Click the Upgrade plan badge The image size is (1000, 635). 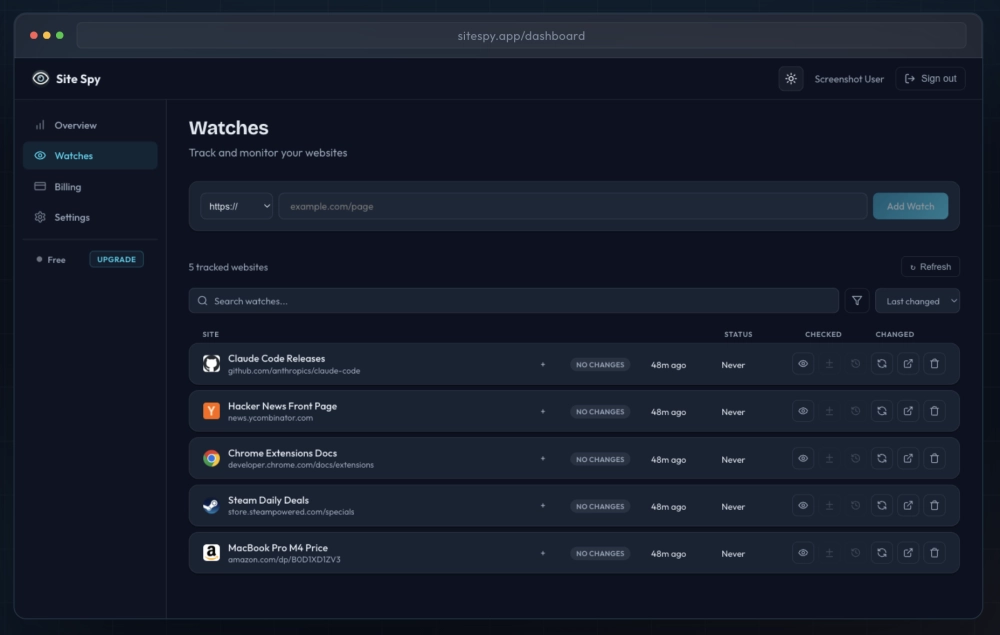(x=116, y=259)
